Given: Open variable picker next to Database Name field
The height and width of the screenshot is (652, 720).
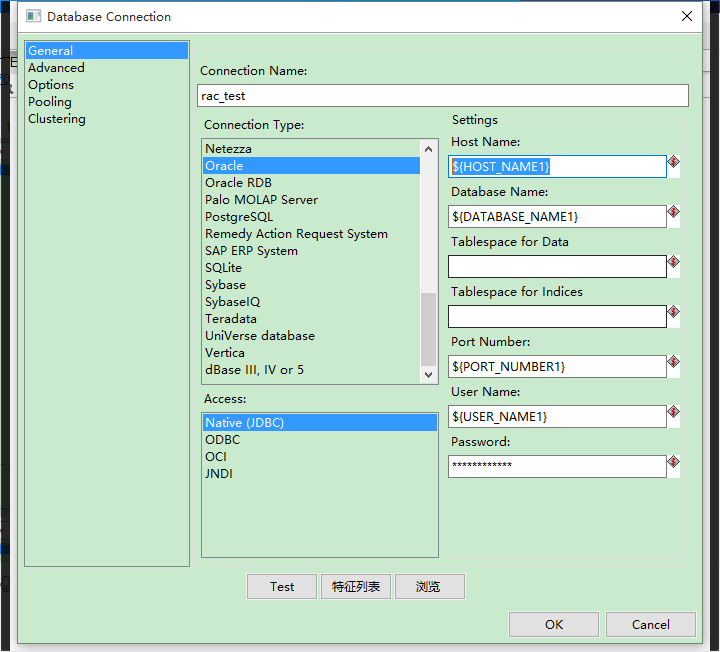Looking at the screenshot, I should [x=673, y=212].
